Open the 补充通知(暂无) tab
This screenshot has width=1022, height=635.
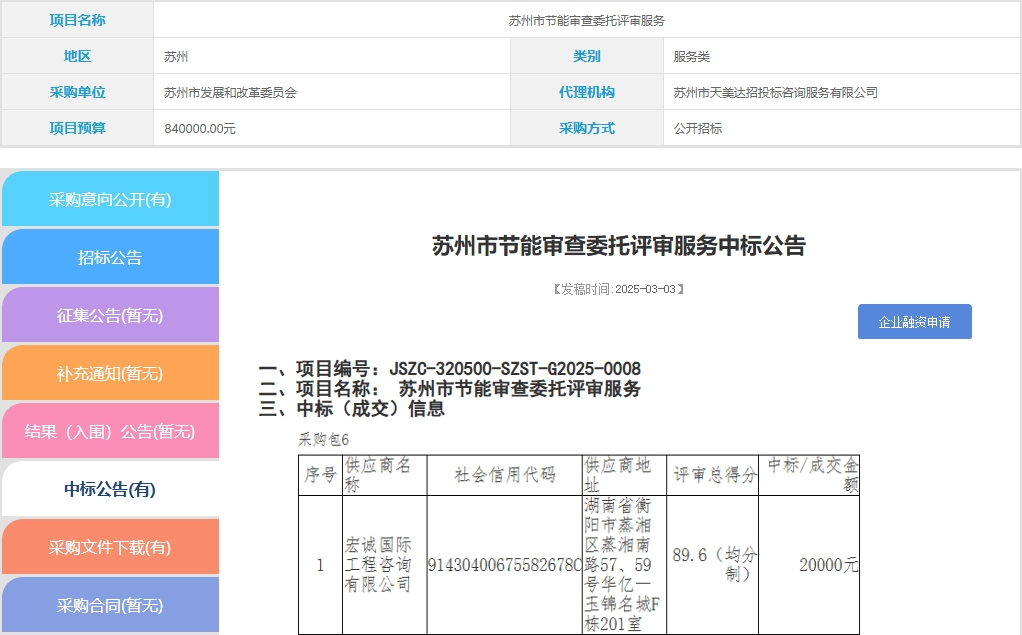coord(110,373)
